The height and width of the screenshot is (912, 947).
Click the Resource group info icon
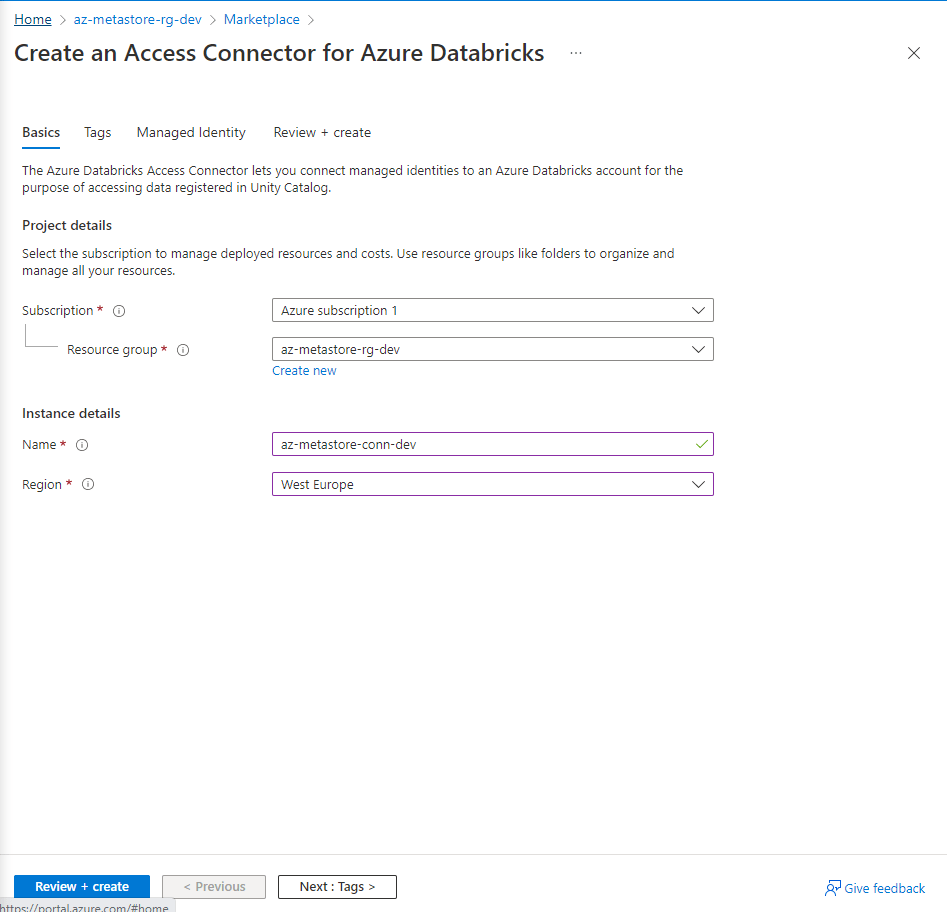tap(183, 350)
